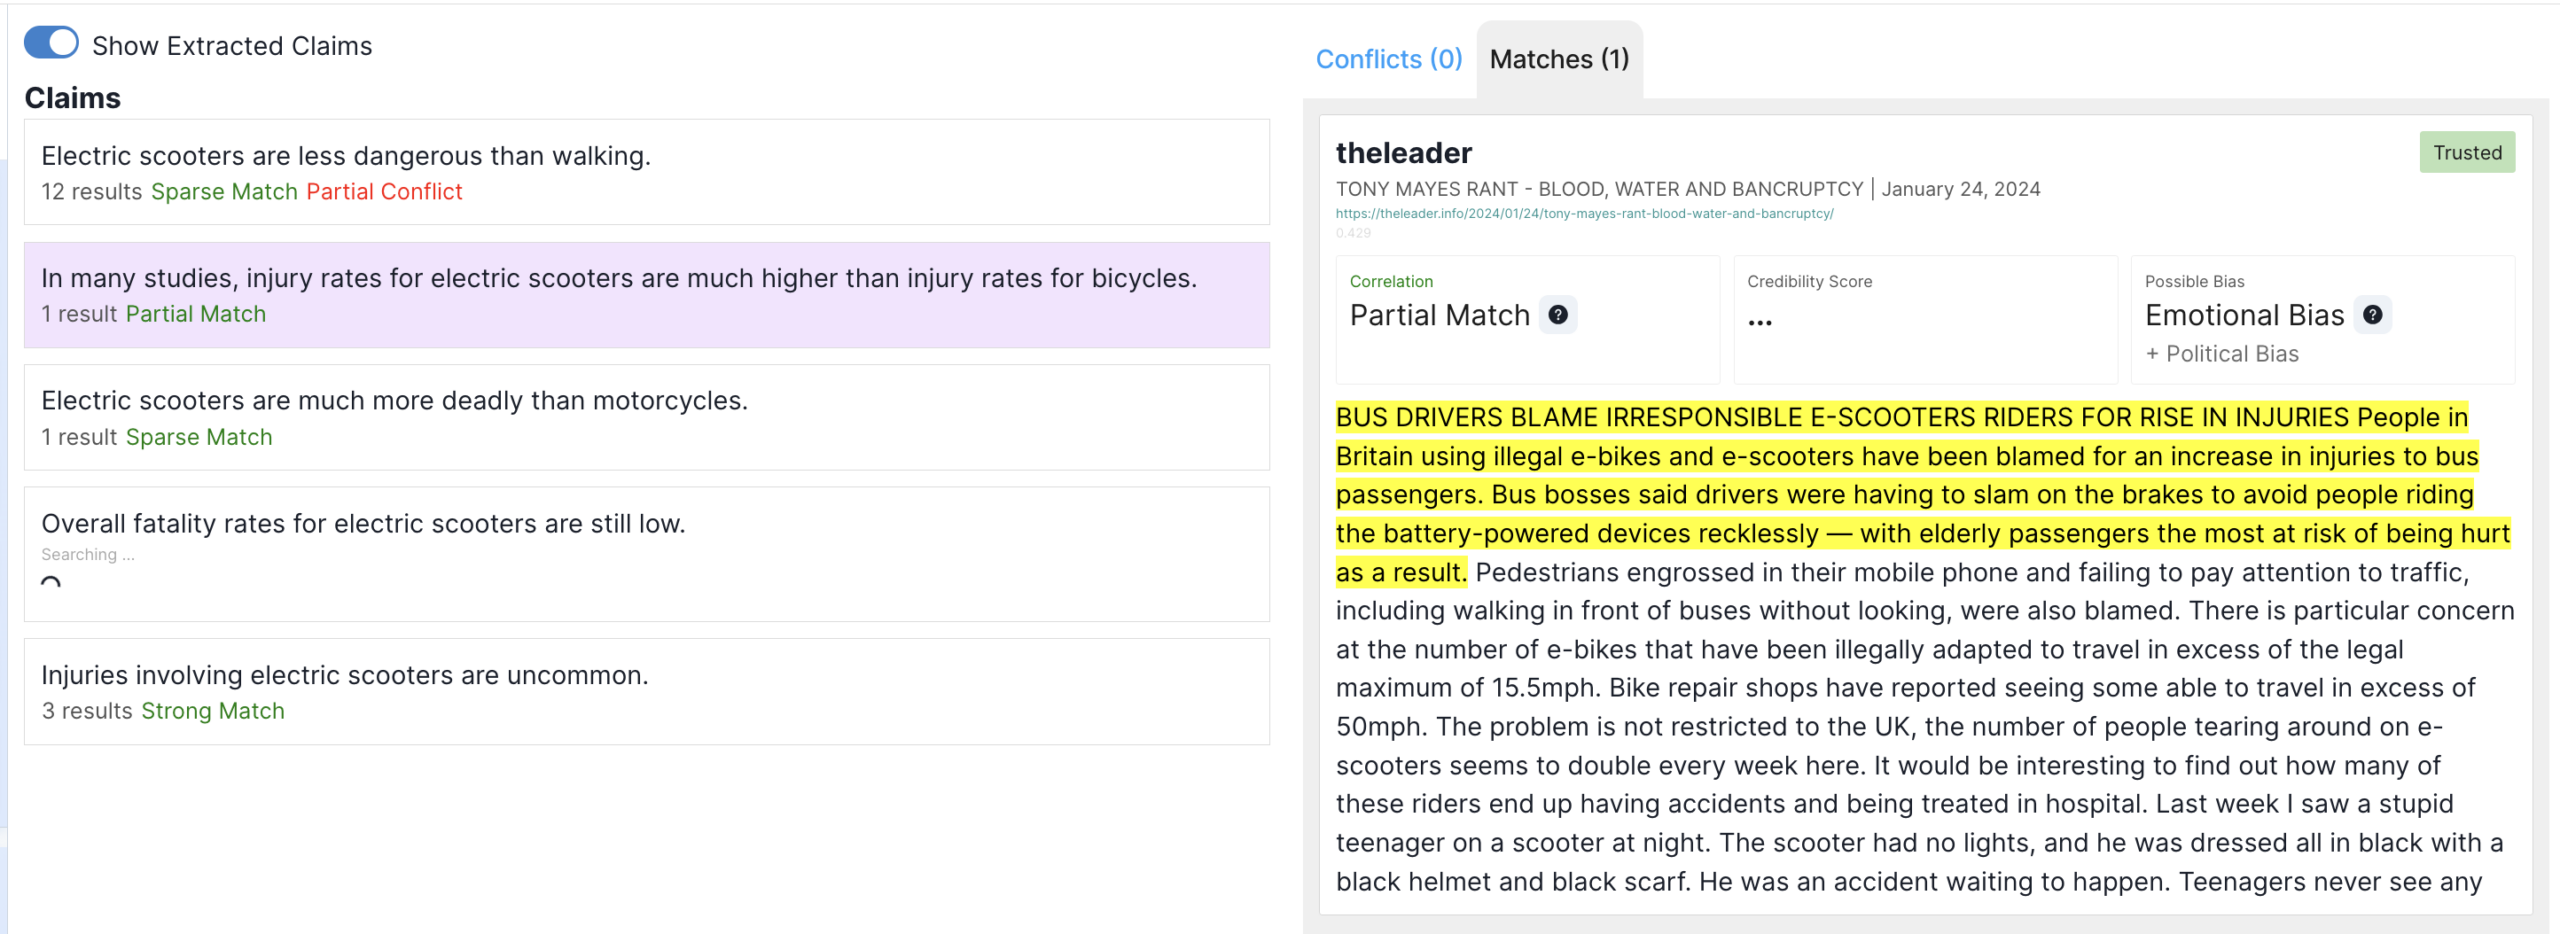Click the Partial Match help icon
2560x934 pixels.
tap(1557, 315)
